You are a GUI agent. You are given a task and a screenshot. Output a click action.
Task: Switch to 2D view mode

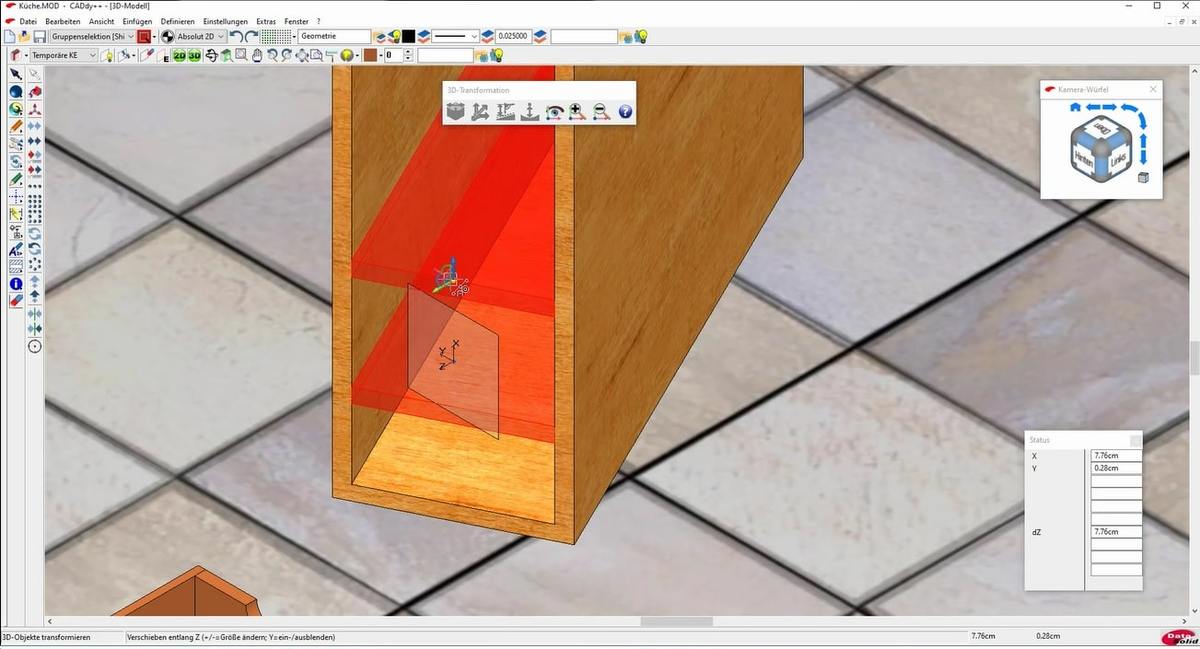(179, 56)
